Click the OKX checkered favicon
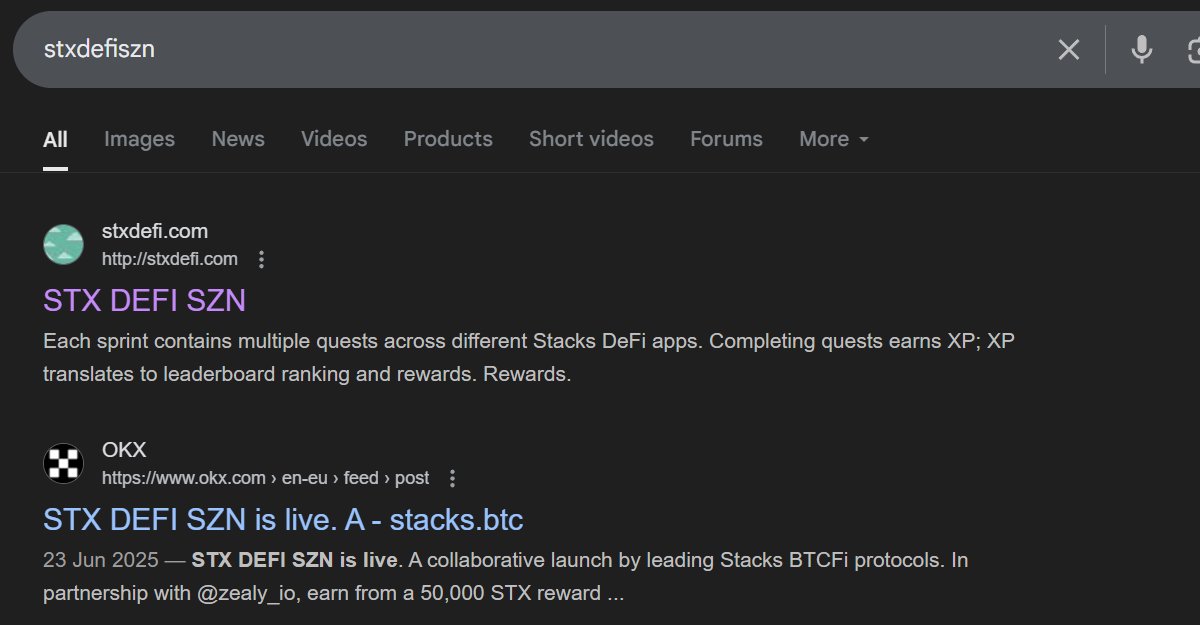Viewport: 1200px width, 625px height. pos(63,464)
